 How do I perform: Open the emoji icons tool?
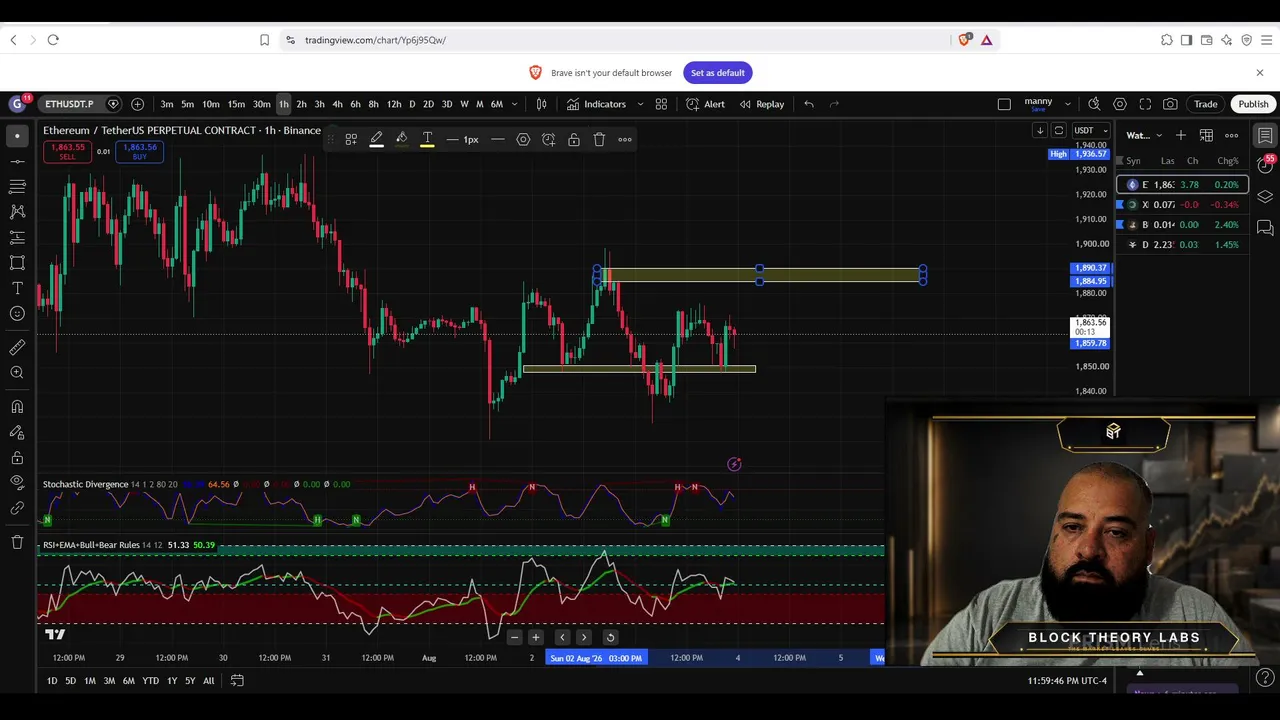pos(17,314)
